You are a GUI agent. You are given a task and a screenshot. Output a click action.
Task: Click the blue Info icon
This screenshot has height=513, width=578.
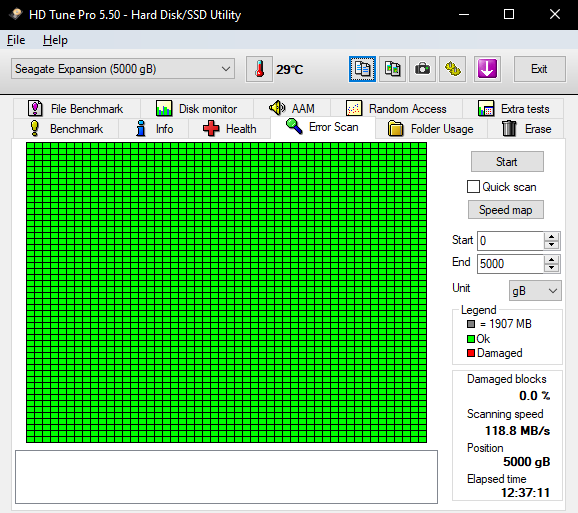[140, 129]
